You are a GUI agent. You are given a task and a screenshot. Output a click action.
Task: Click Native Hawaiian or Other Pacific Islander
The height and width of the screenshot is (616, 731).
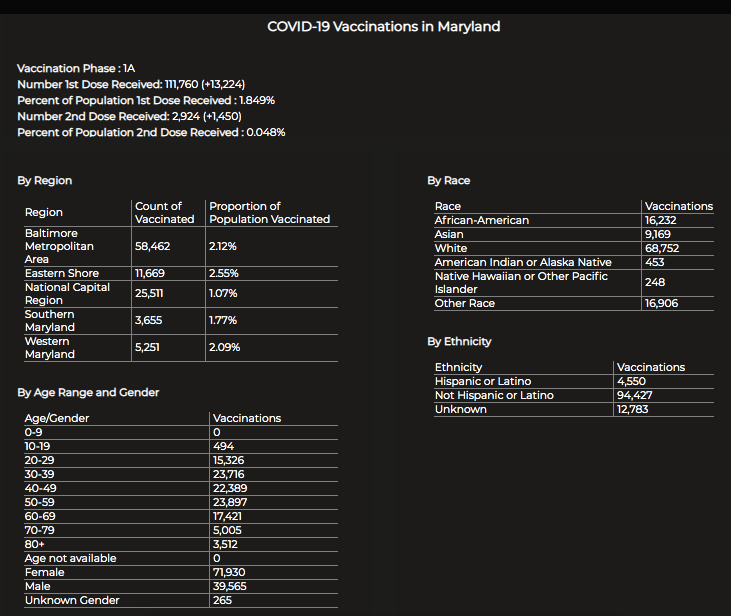click(x=521, y=282)
